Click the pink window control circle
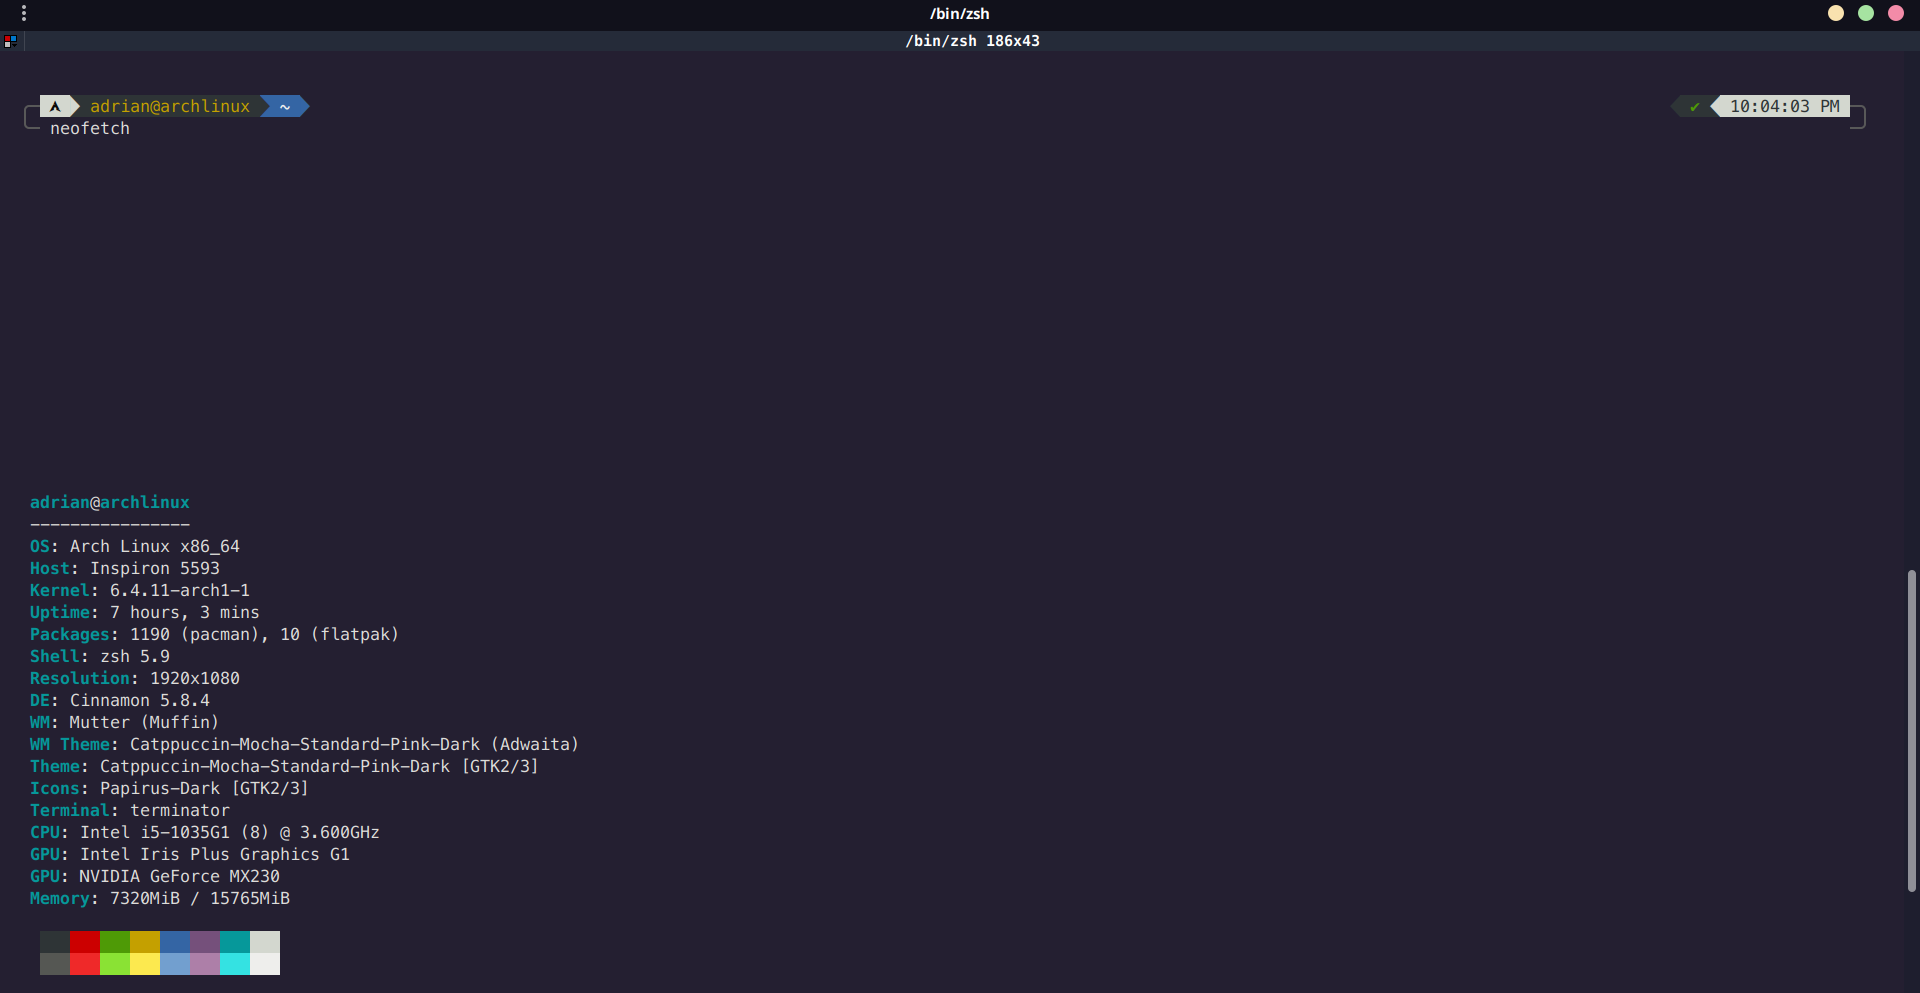Image resolution: width=1920 pixels, height=993 pixels. [x=1896, y=13]
